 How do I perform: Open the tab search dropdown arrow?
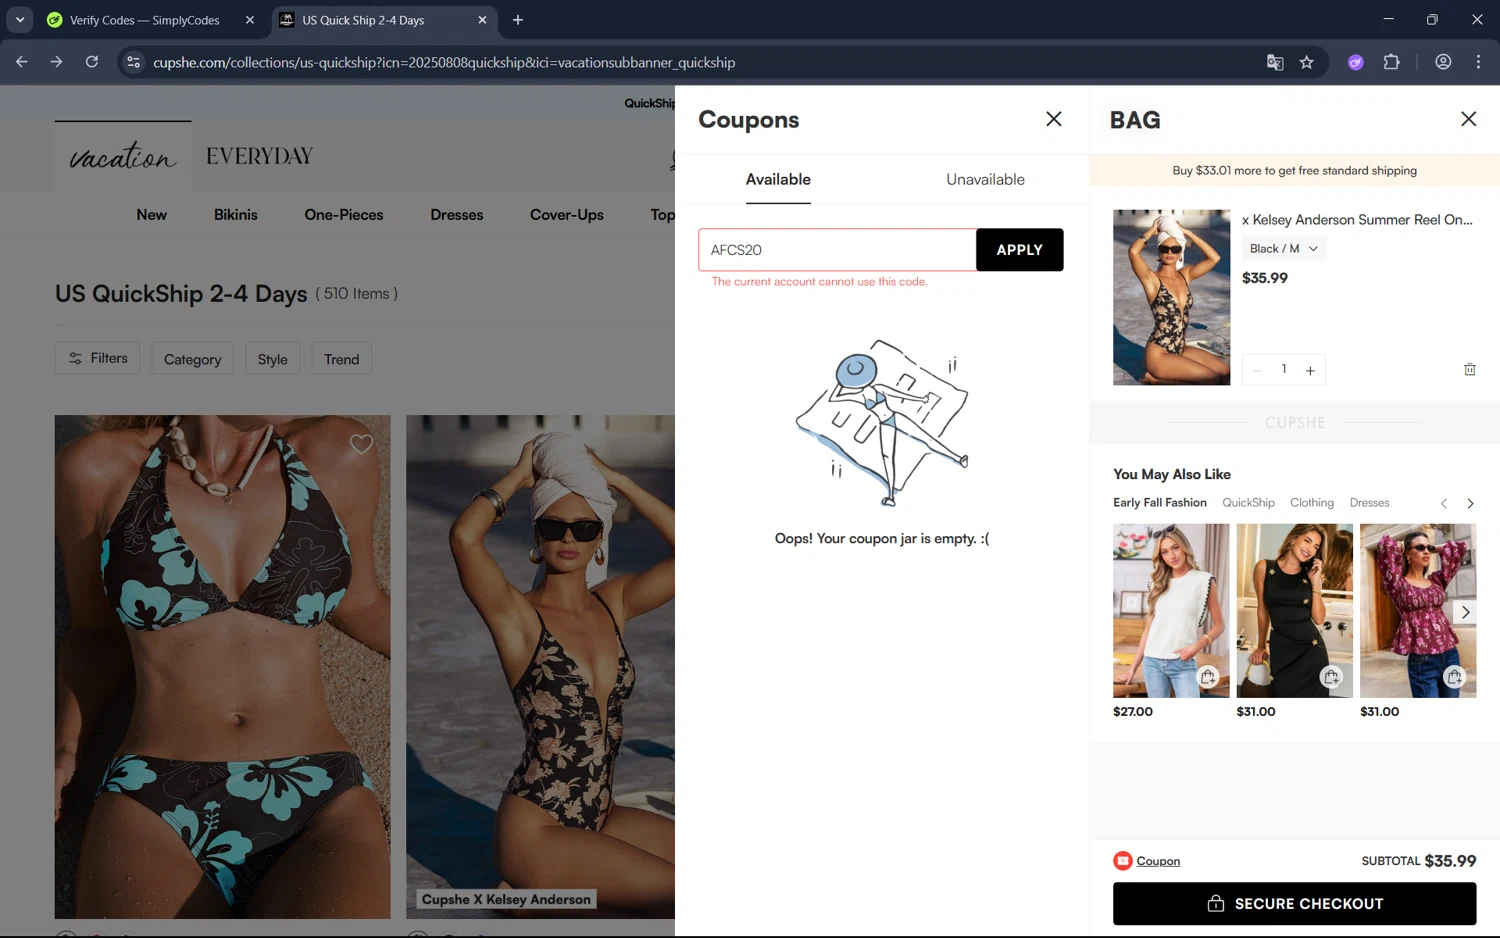[x=20, y=20]
